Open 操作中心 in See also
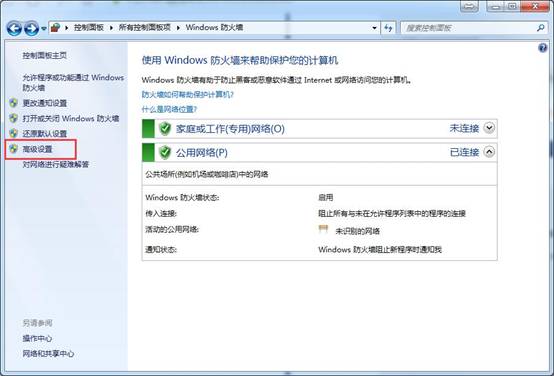 37,339
